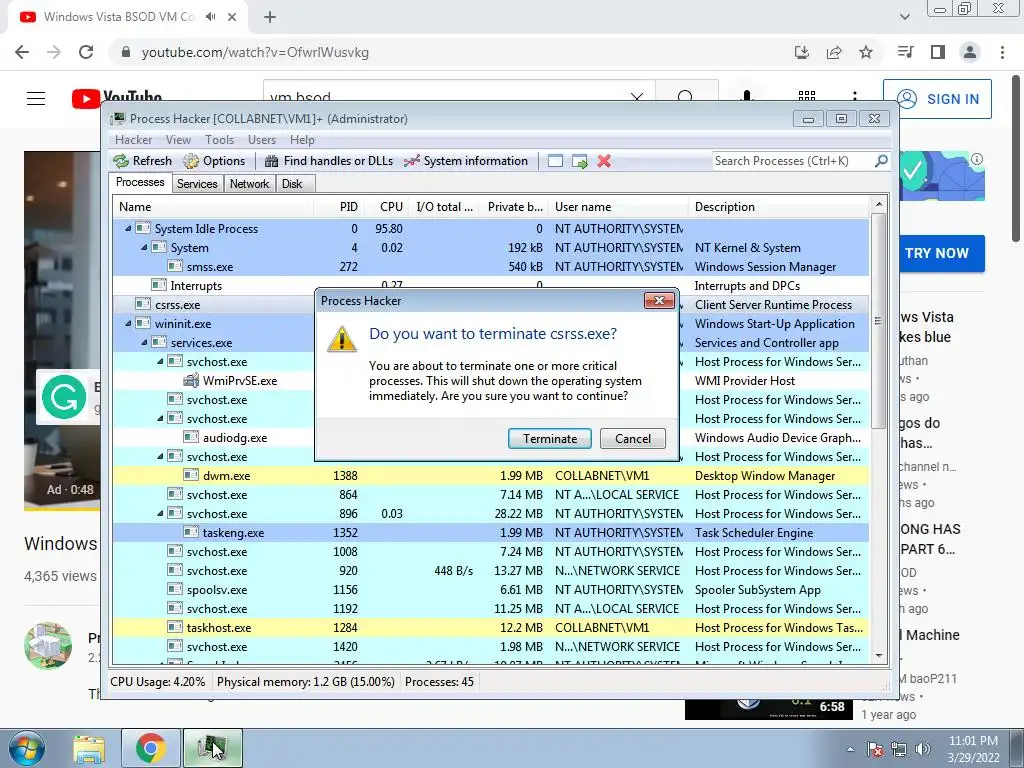The image size is (1024, 768).
Task: Collapse the services.exe tree node
Action: [144, 343]
